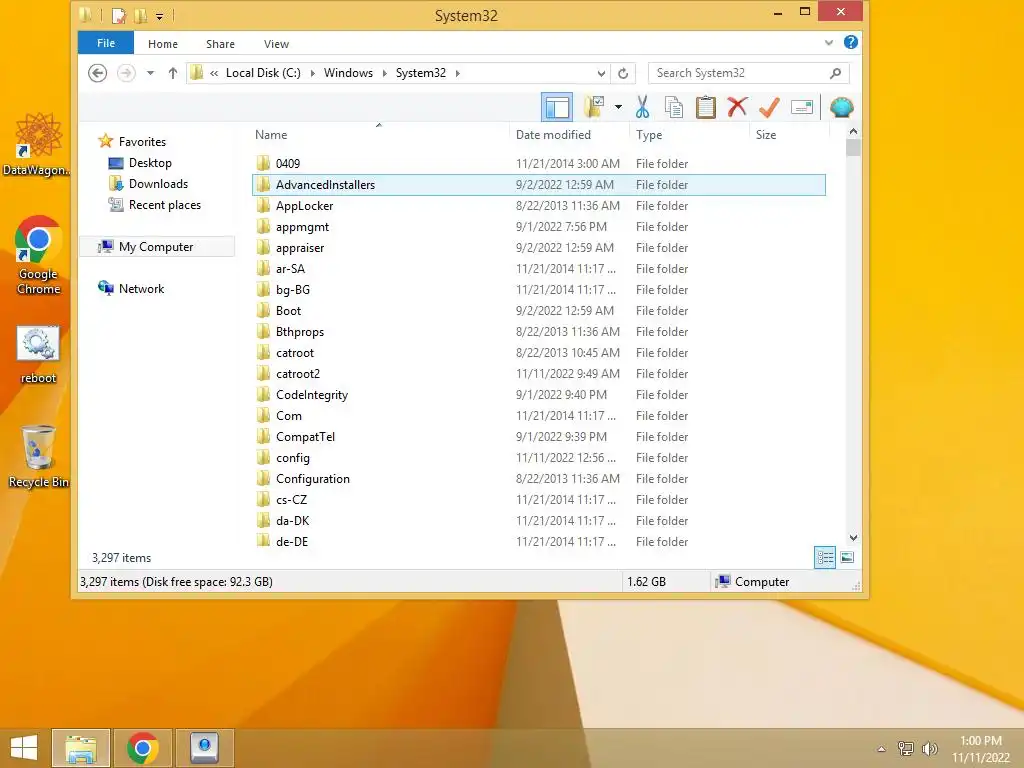This screenshot has width=1024, height=768.
Task: Go back with the back arrow button
Action: pos(97,73)
